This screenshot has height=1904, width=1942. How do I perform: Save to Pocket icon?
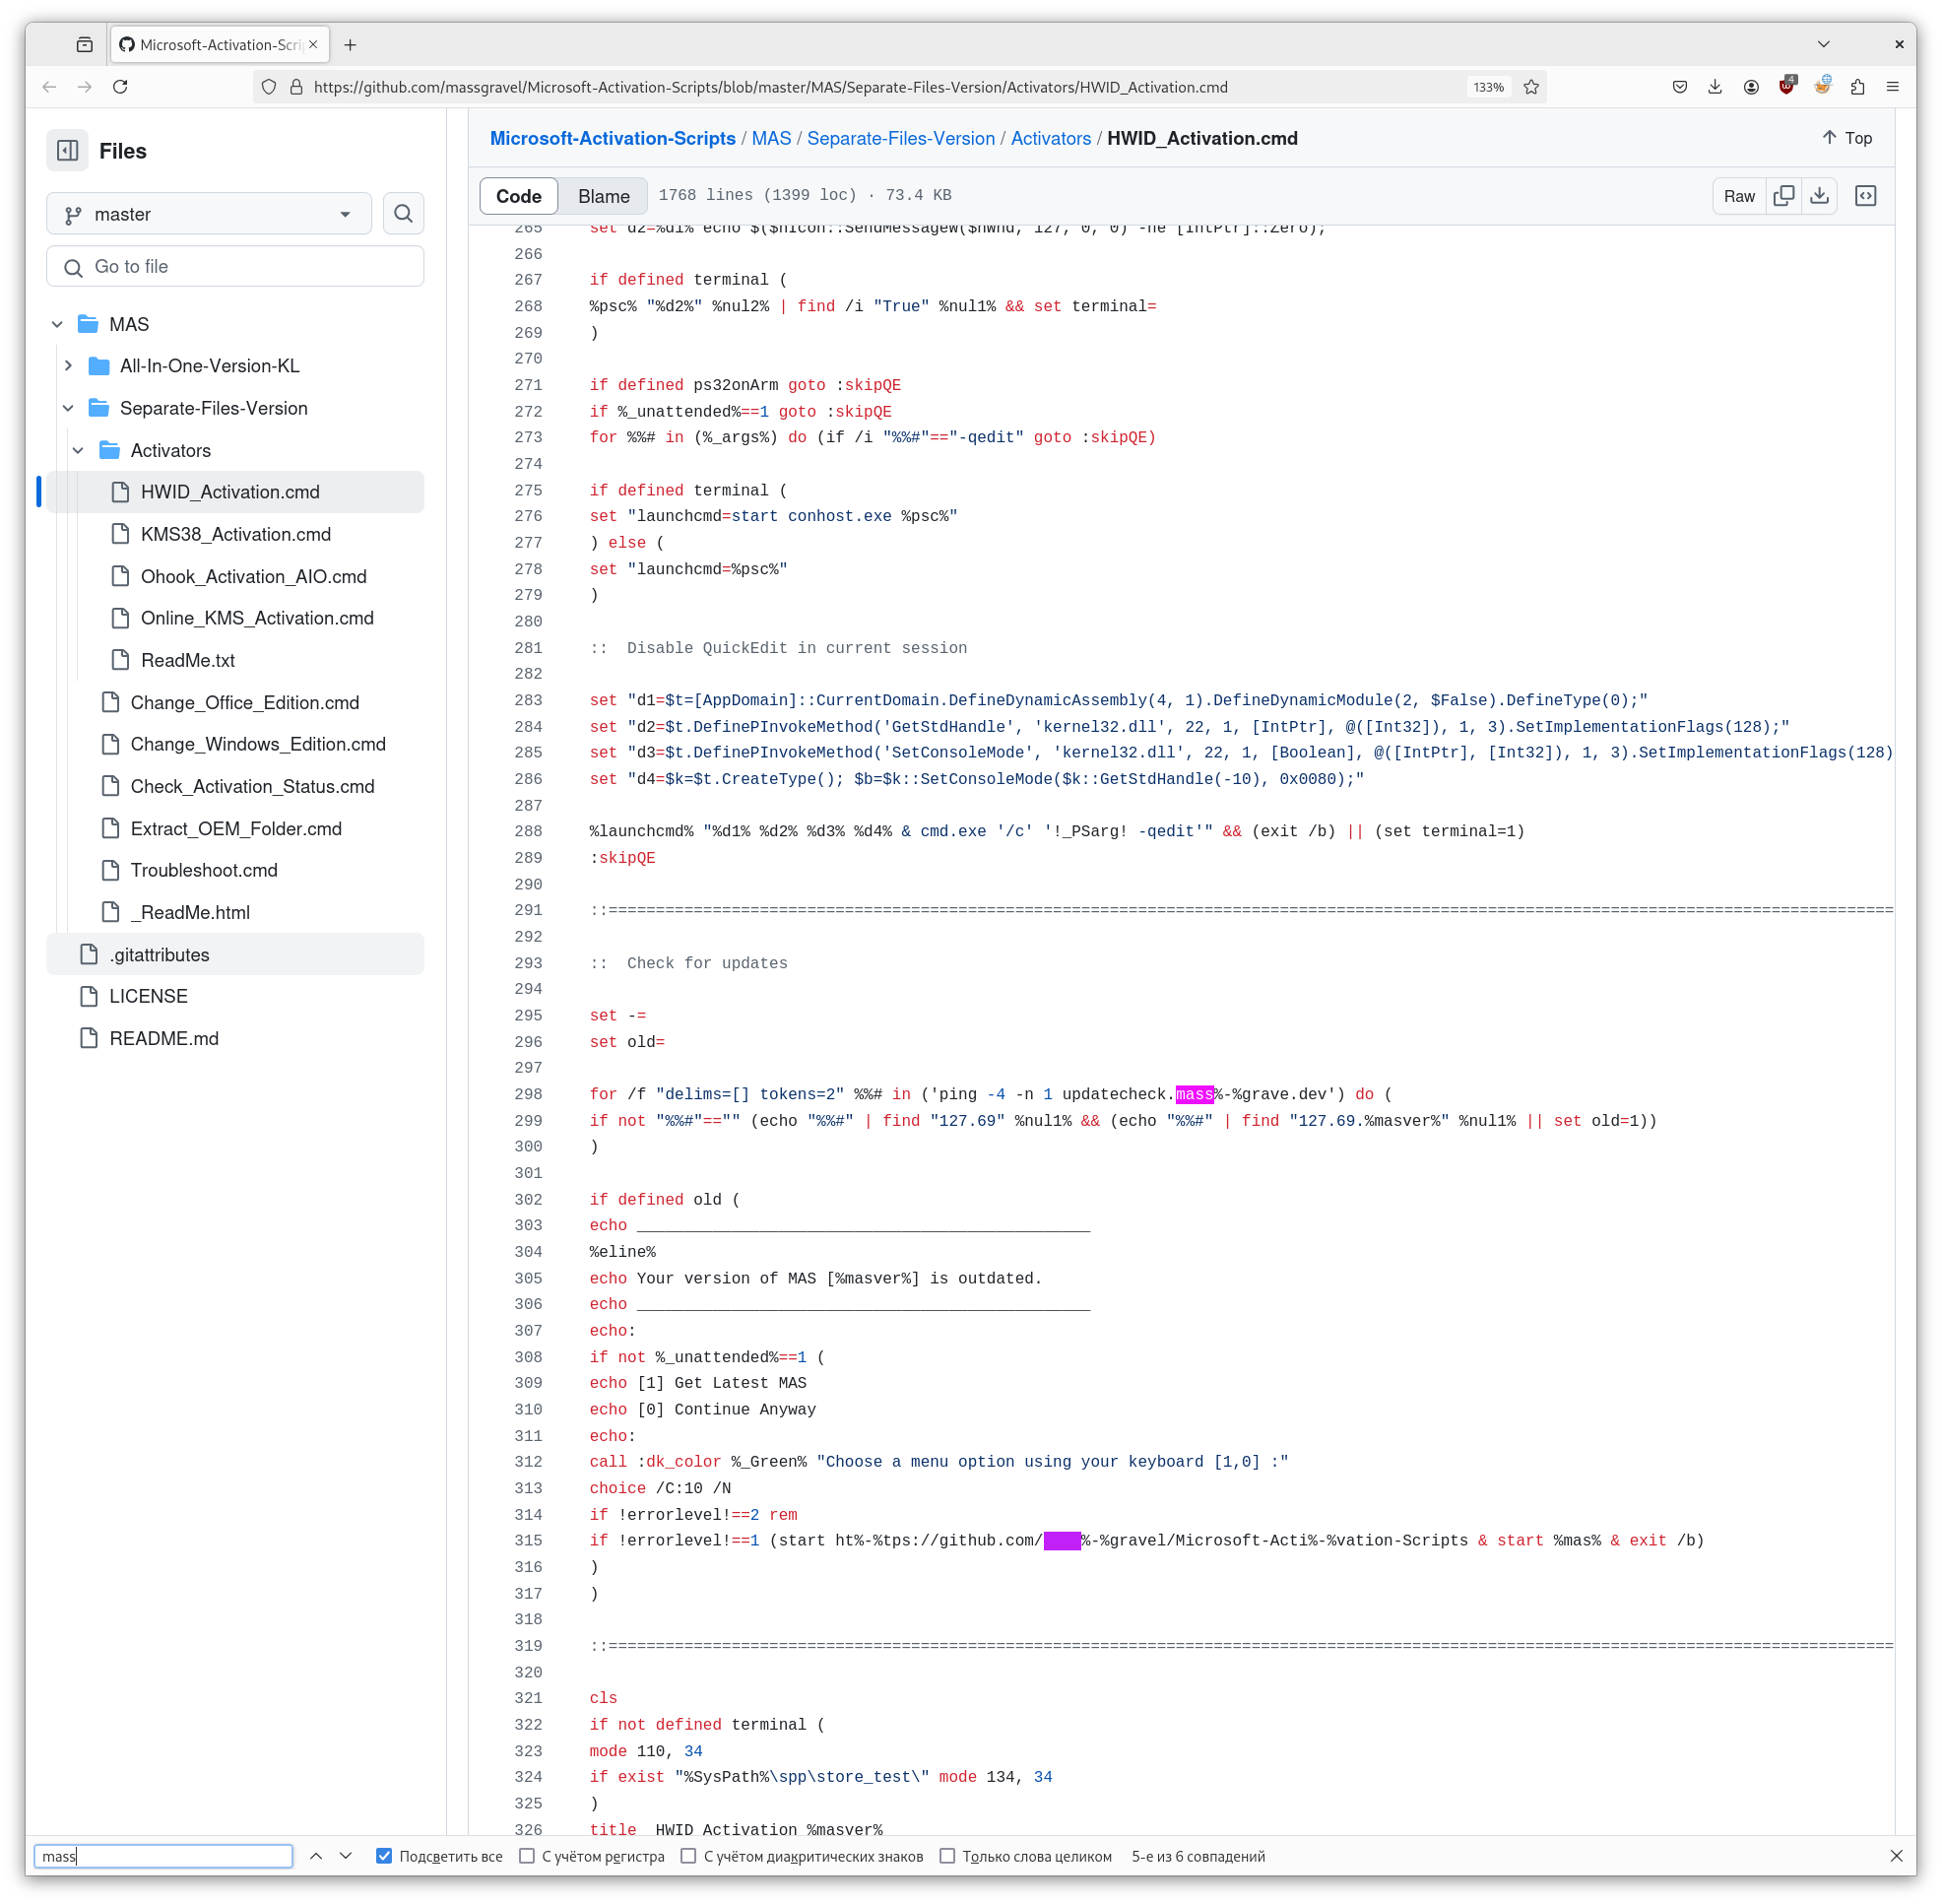coord(1680,87)
